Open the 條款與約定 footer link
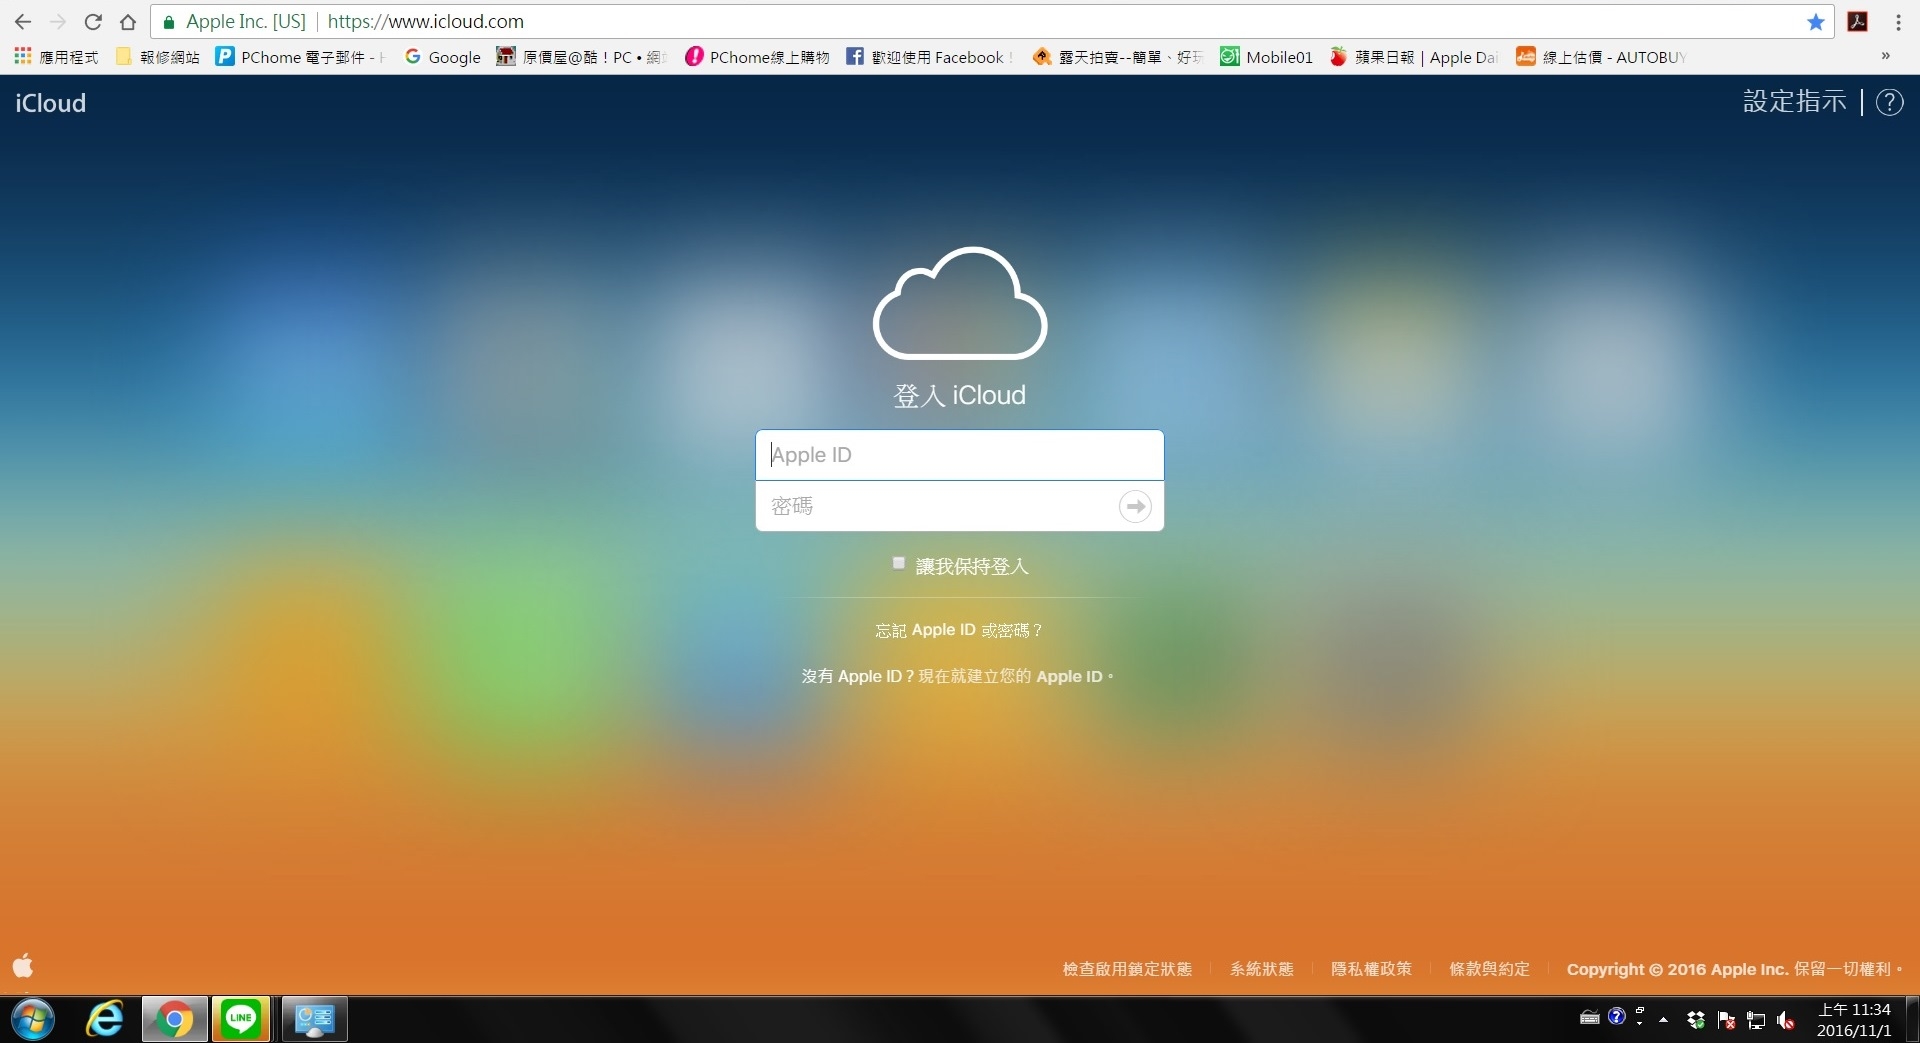1920x1043 pixels. 1490,969
